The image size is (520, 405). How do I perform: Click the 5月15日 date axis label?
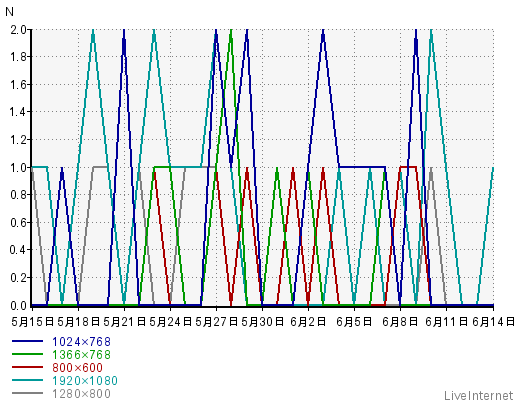(33, 322)
